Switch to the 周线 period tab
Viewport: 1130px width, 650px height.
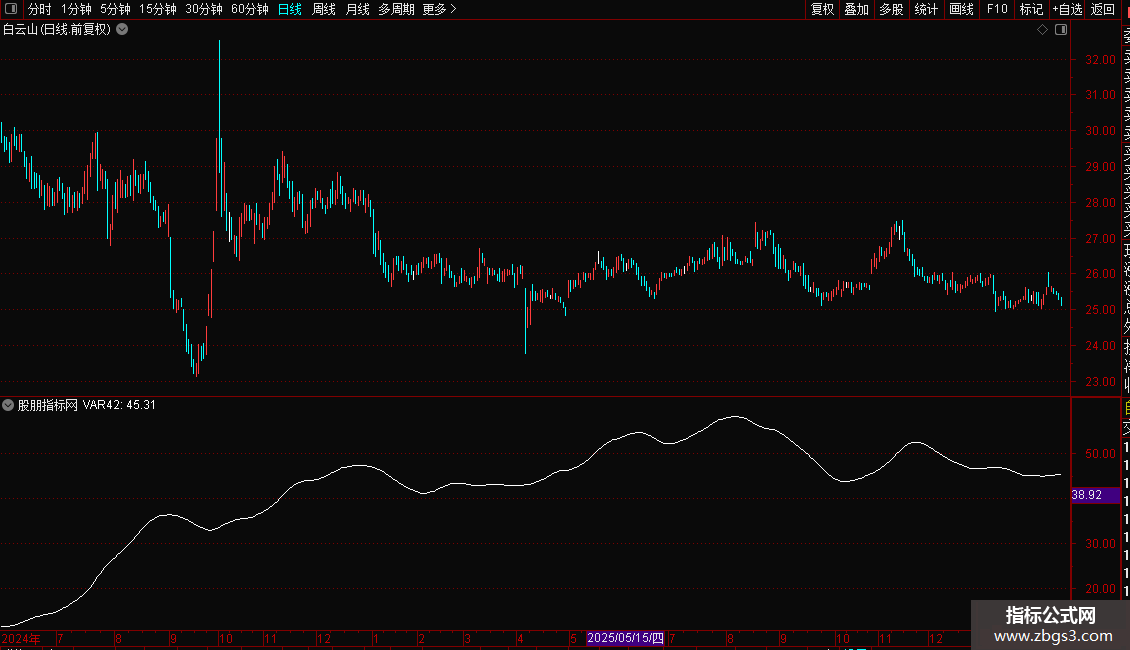324,9
